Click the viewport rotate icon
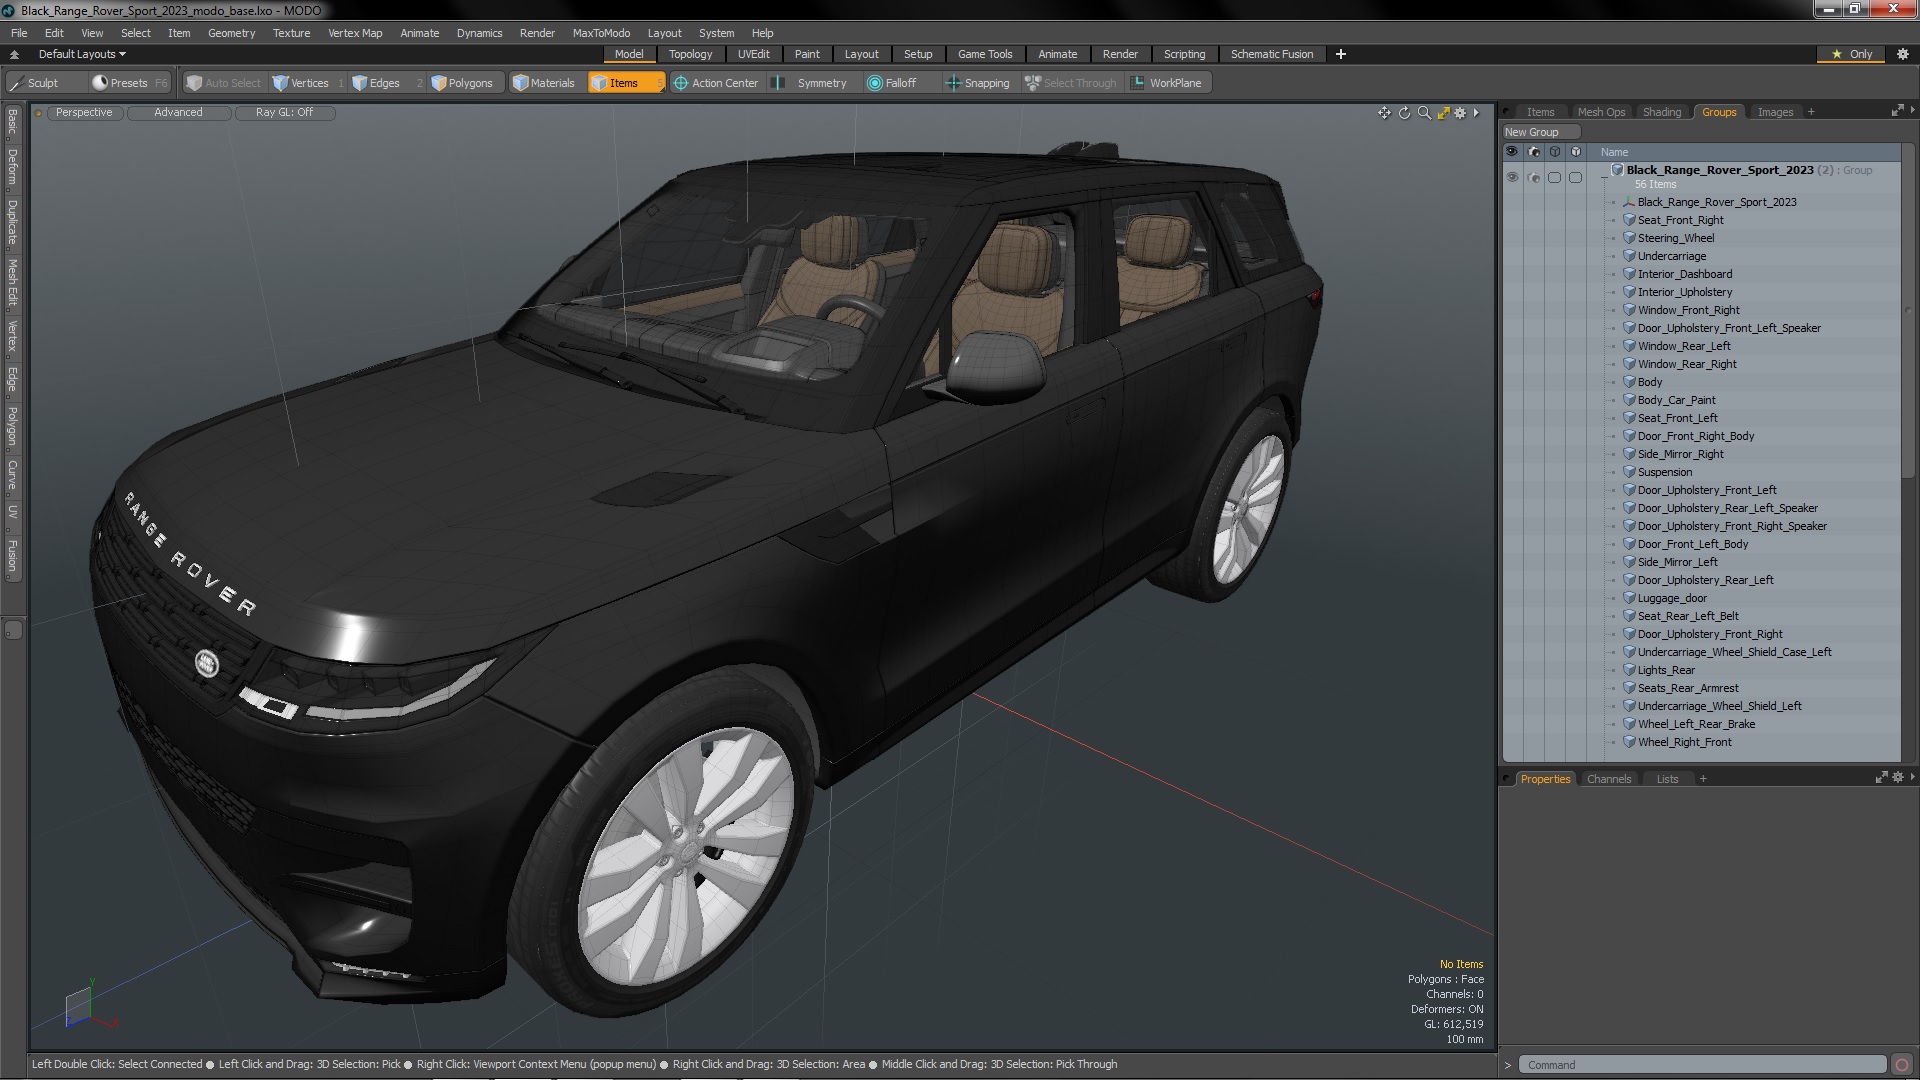The width and height of the screenshot is (1920, 1080). pos(1404,113)
